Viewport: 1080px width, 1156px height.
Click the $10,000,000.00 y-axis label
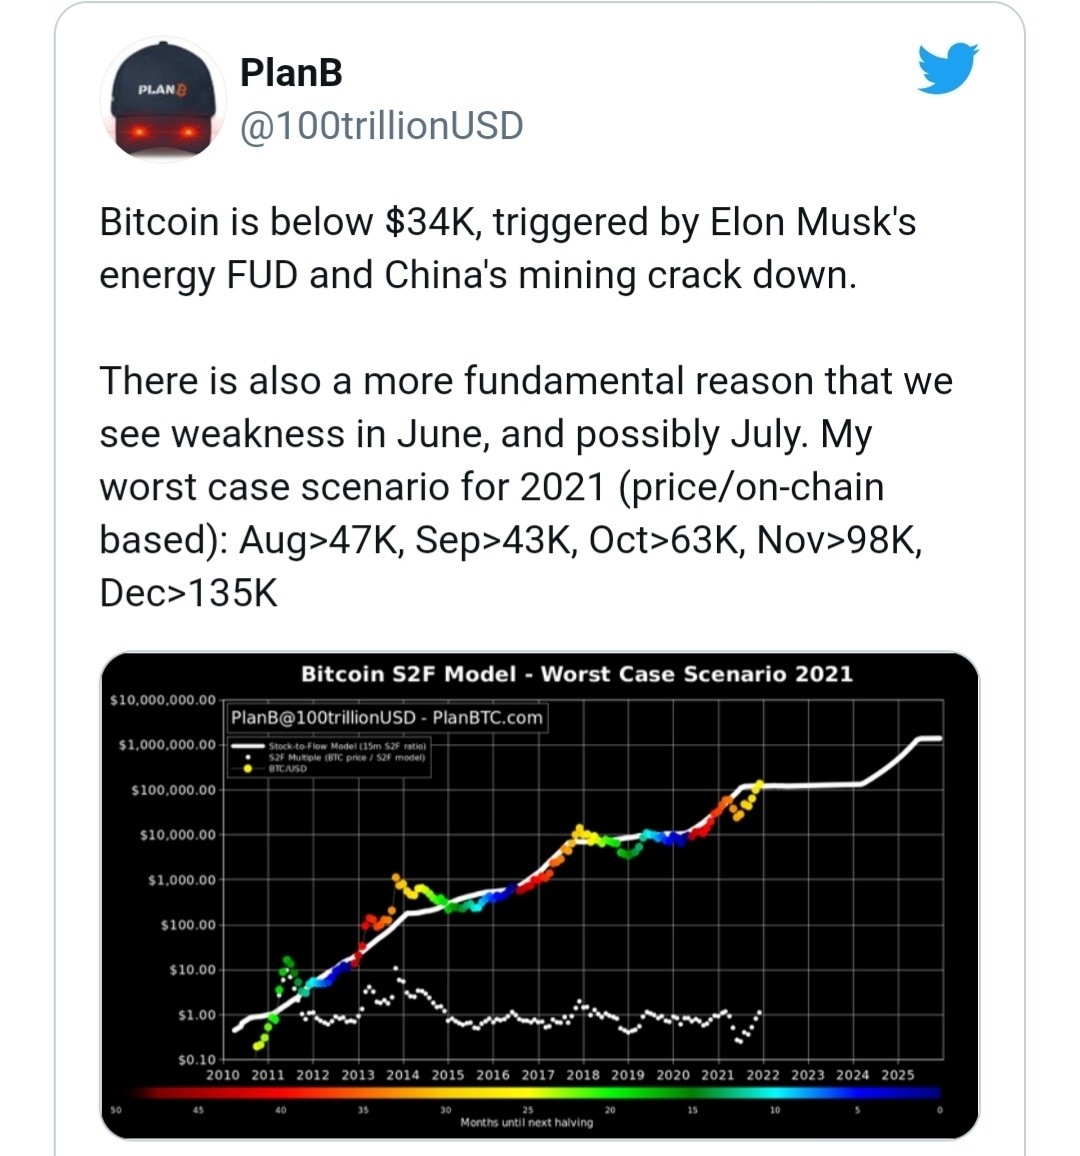[x=162, y=700]
